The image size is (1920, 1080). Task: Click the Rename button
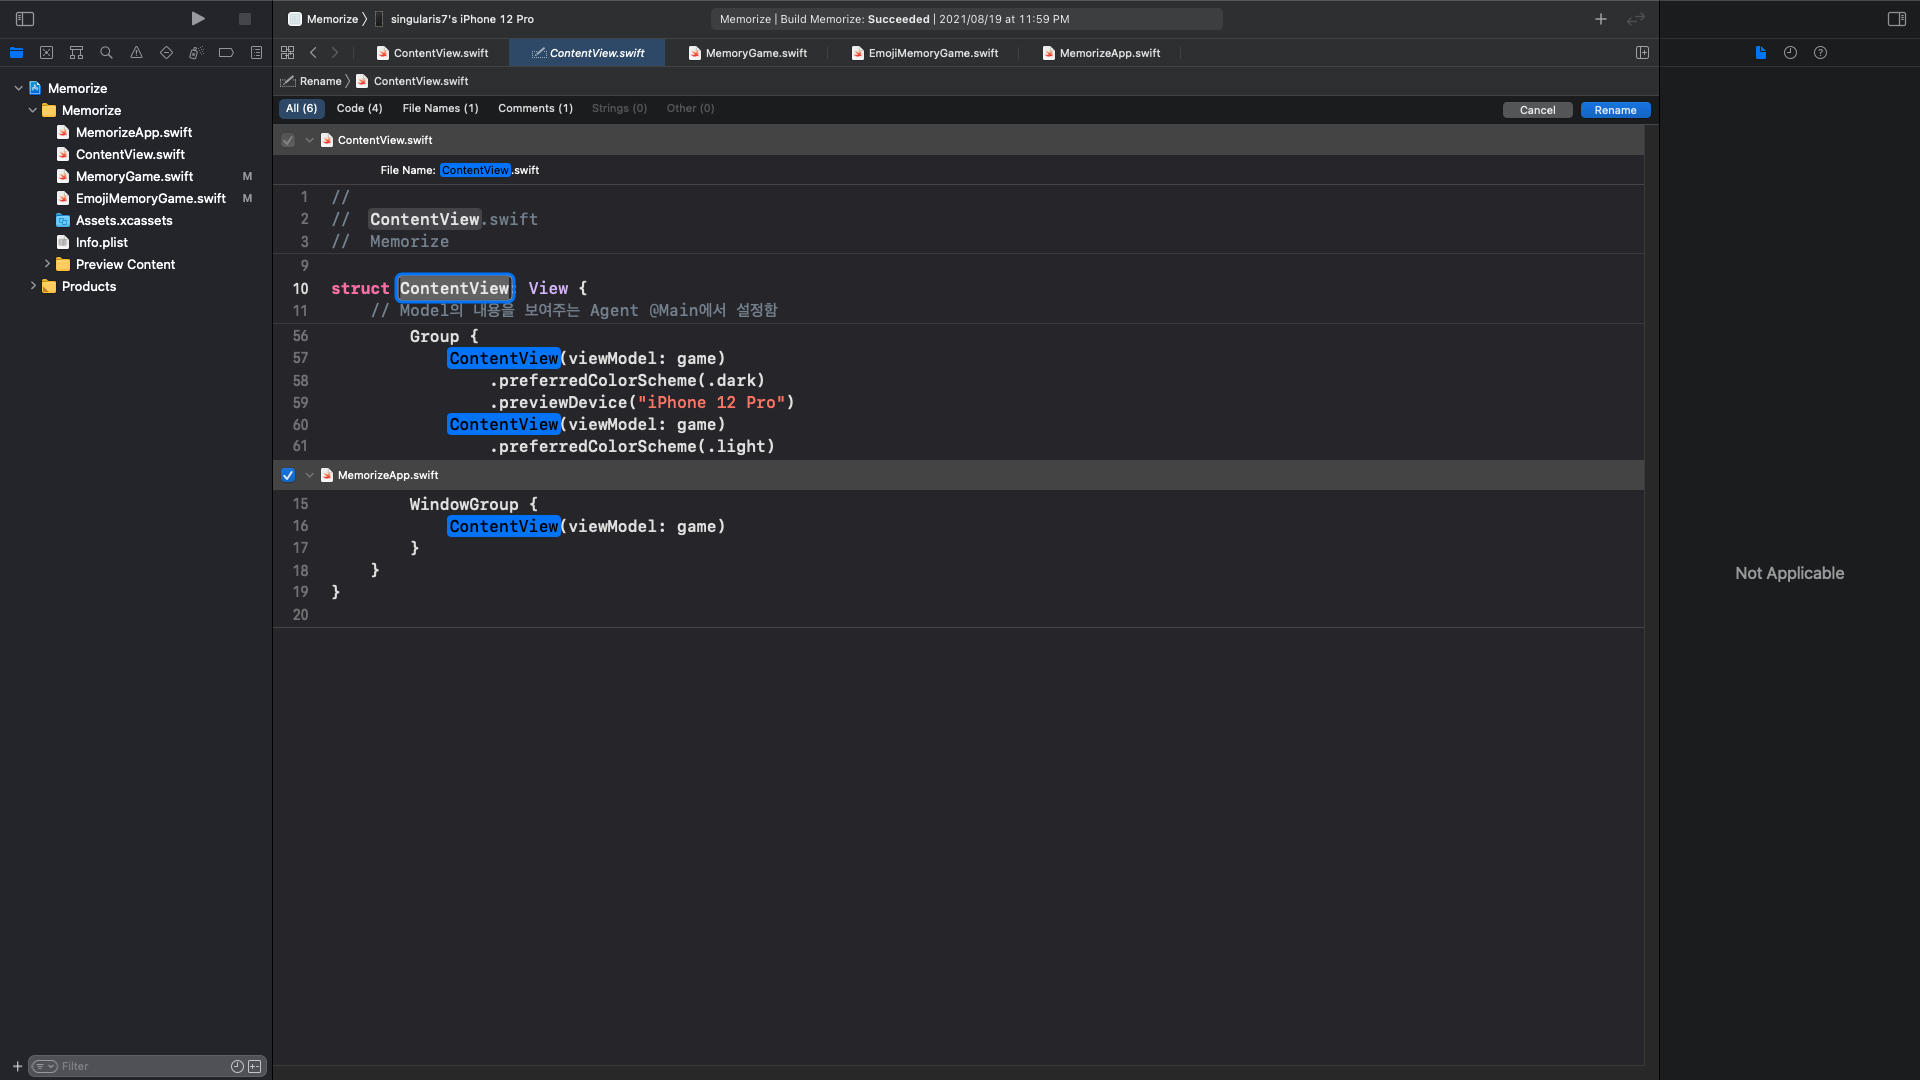point(1615,110)
